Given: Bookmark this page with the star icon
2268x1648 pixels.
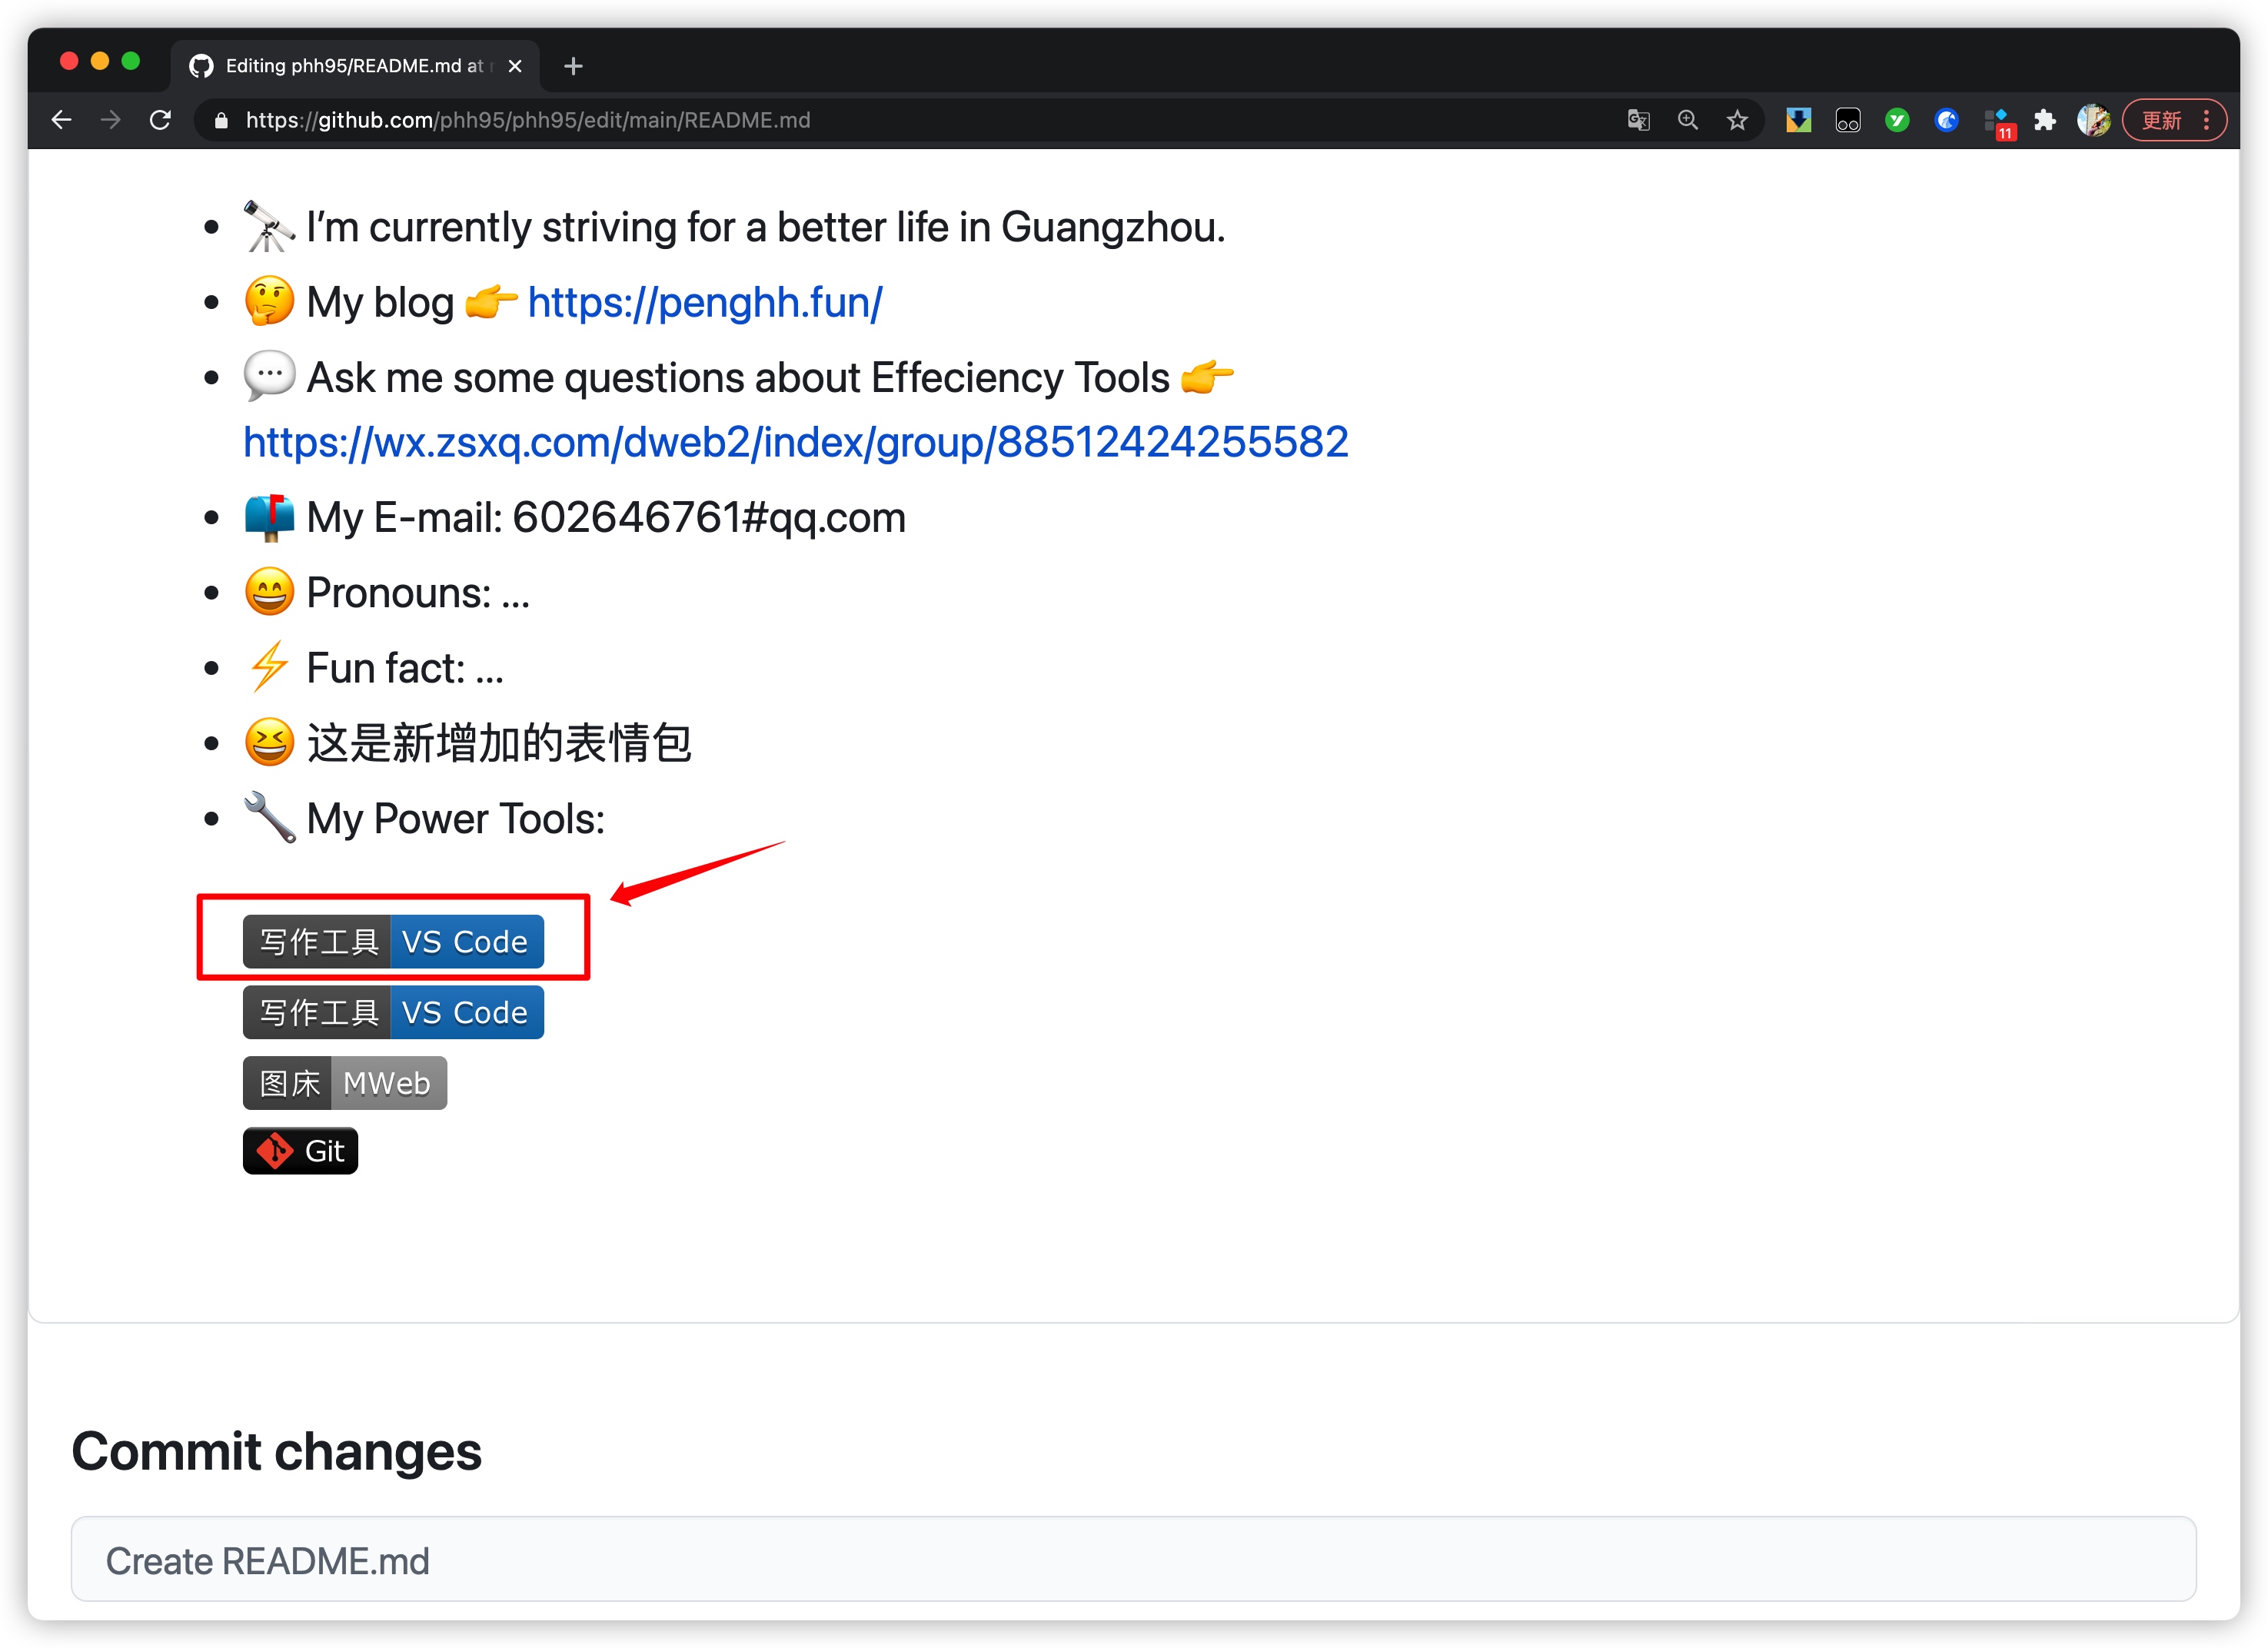Looking at the screenshot, I should pos(1737,120).
